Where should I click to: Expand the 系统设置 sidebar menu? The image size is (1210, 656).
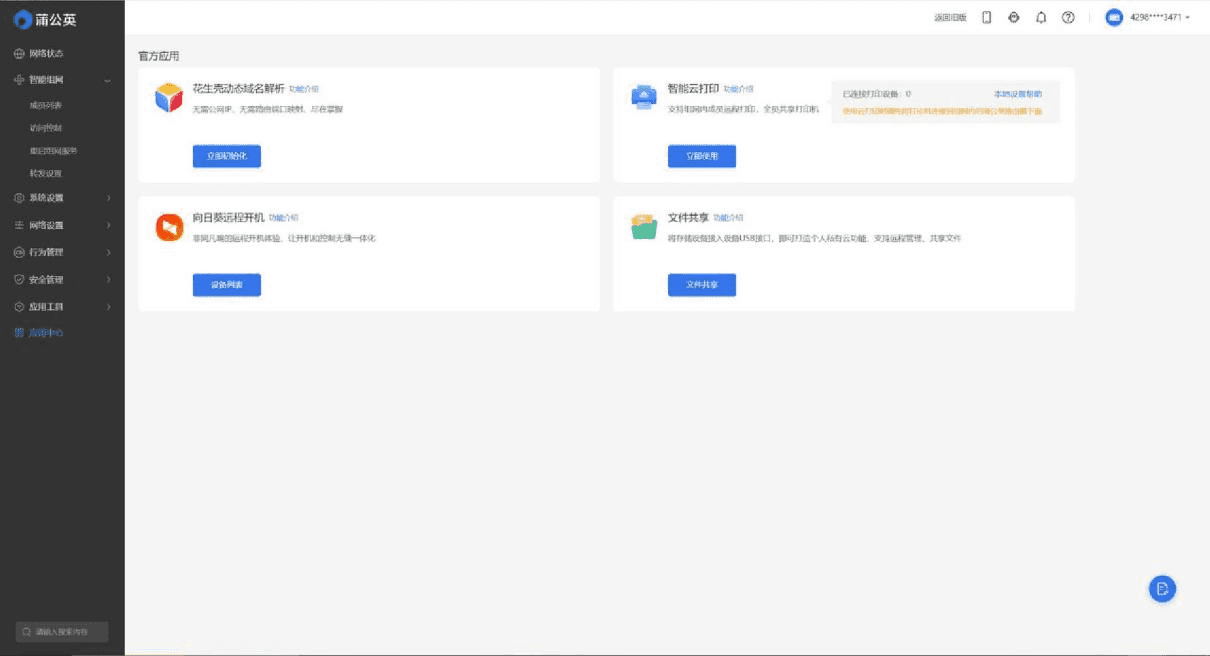pyautogui.click(x=62, y=198)
